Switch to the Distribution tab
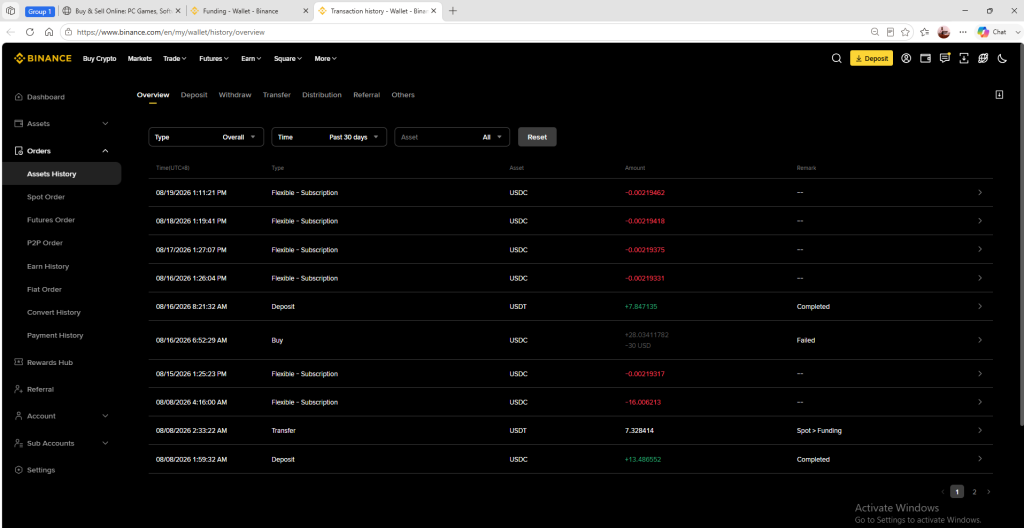Viewport: 1024px width, 528px height. pos(322,95)
